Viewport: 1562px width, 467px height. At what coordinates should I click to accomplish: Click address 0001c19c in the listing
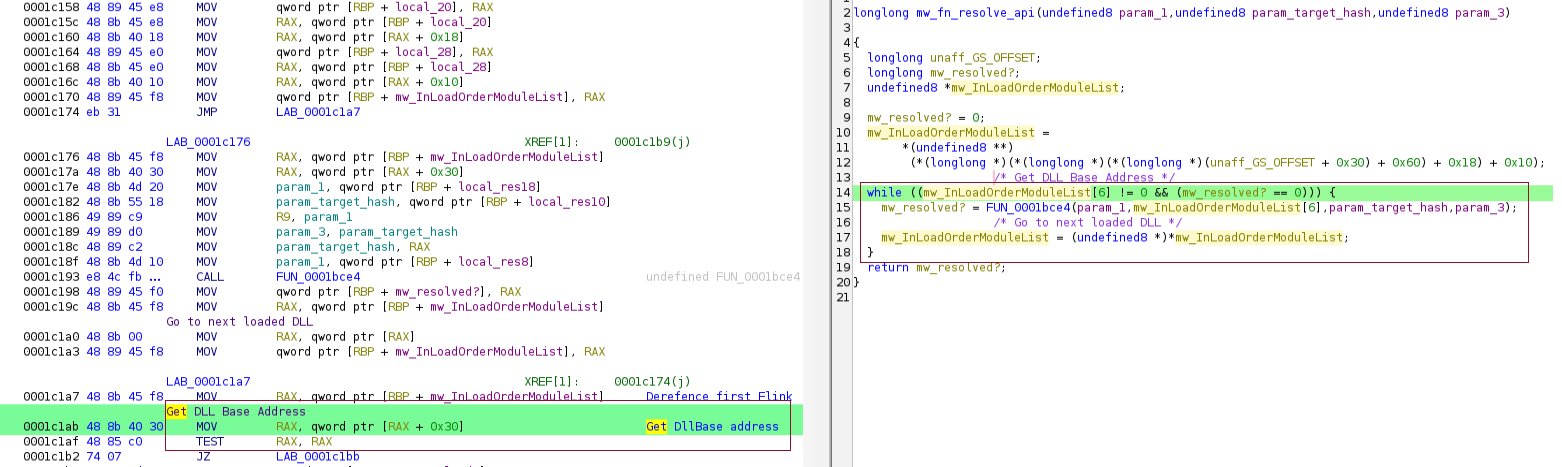(50, 305)
